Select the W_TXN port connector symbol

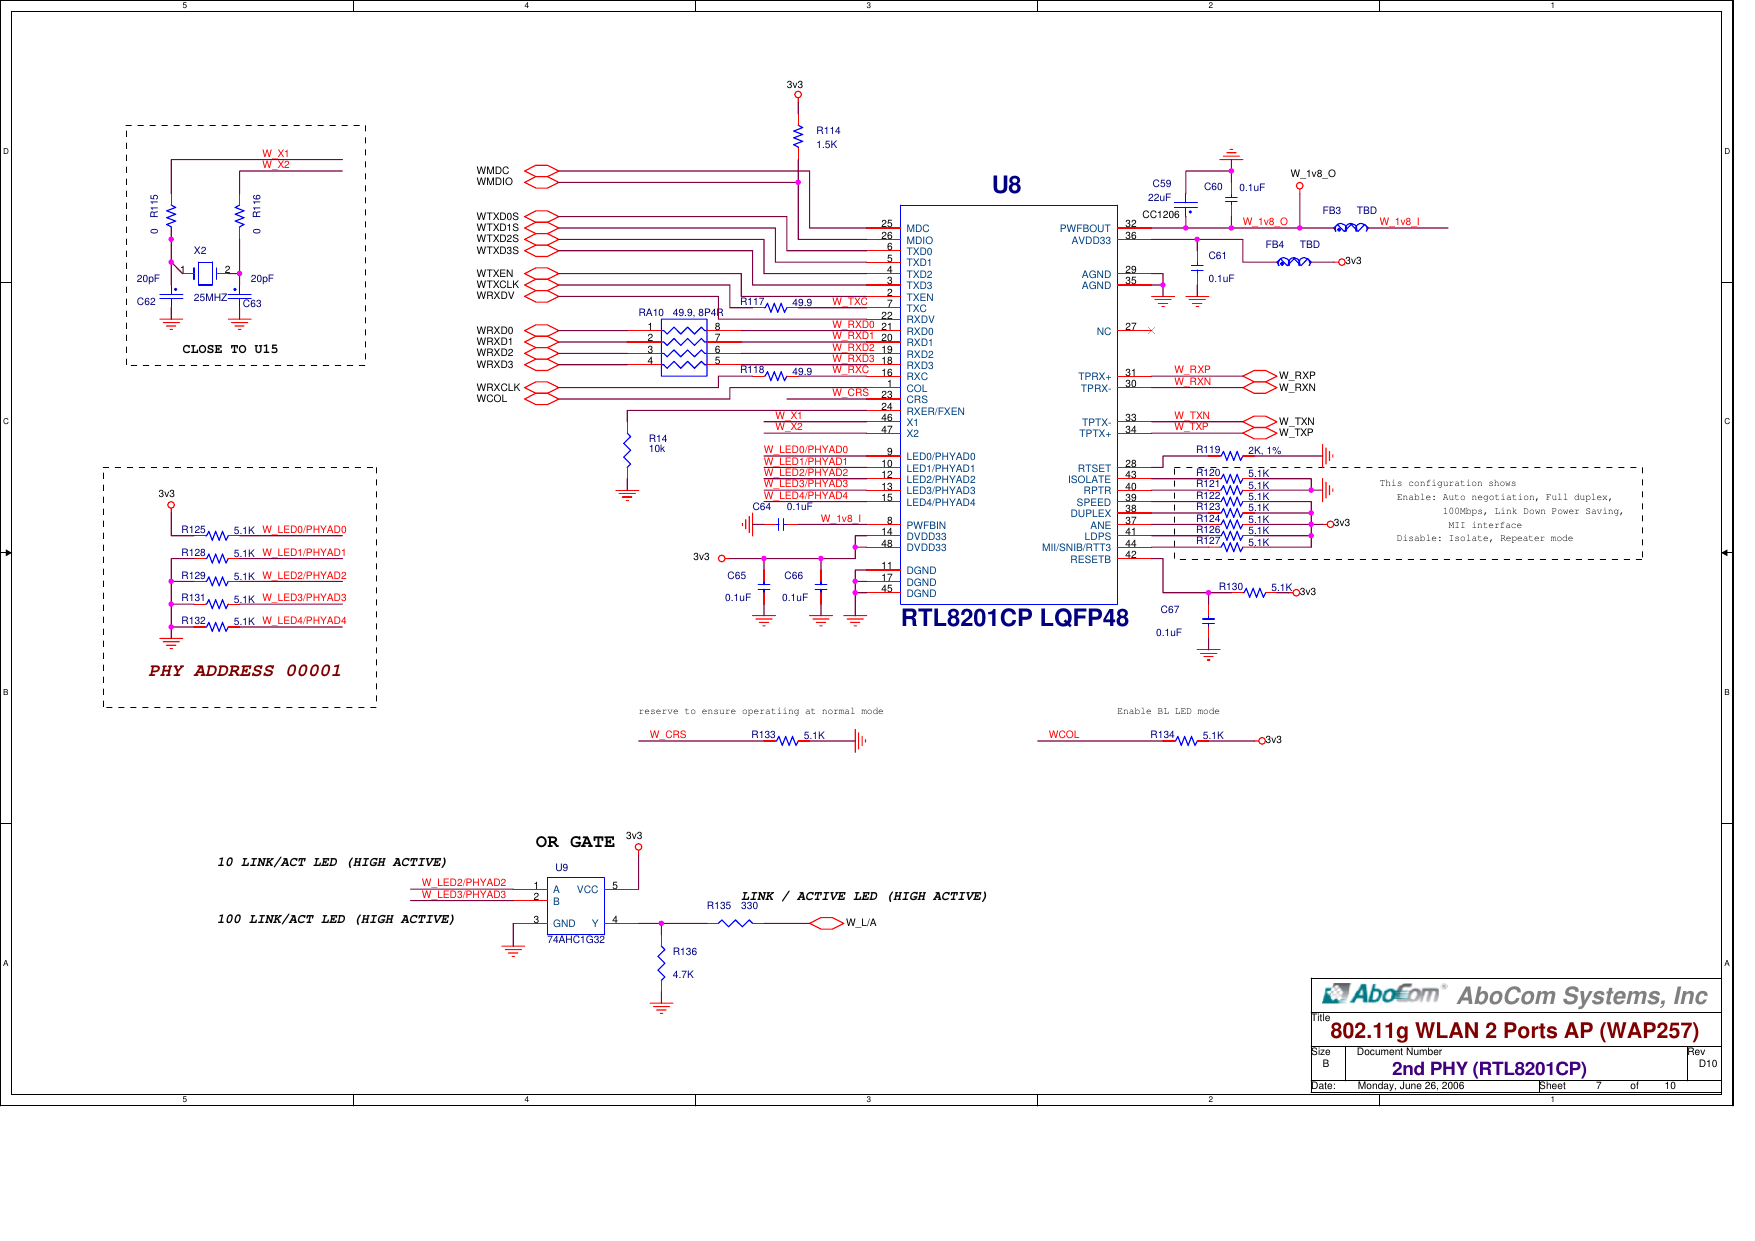1259,422
